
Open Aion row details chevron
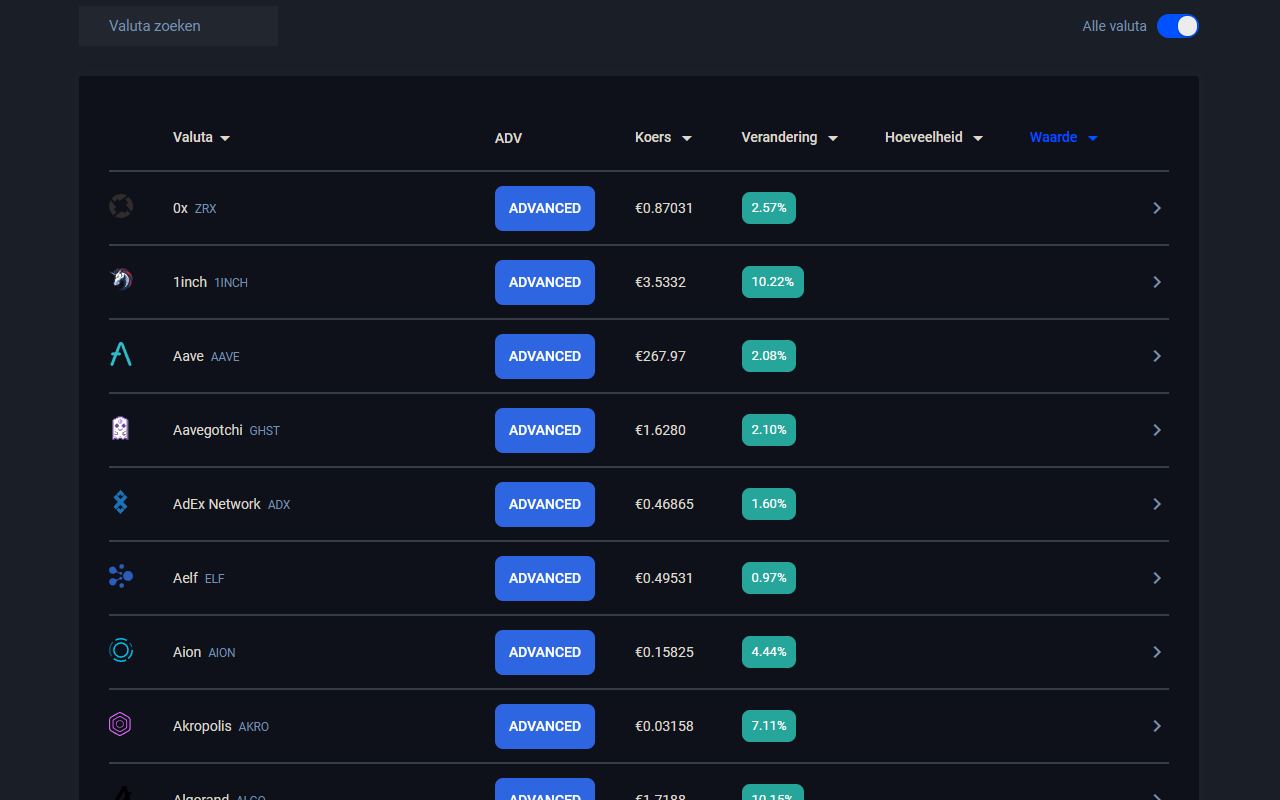coord(1157,652)
